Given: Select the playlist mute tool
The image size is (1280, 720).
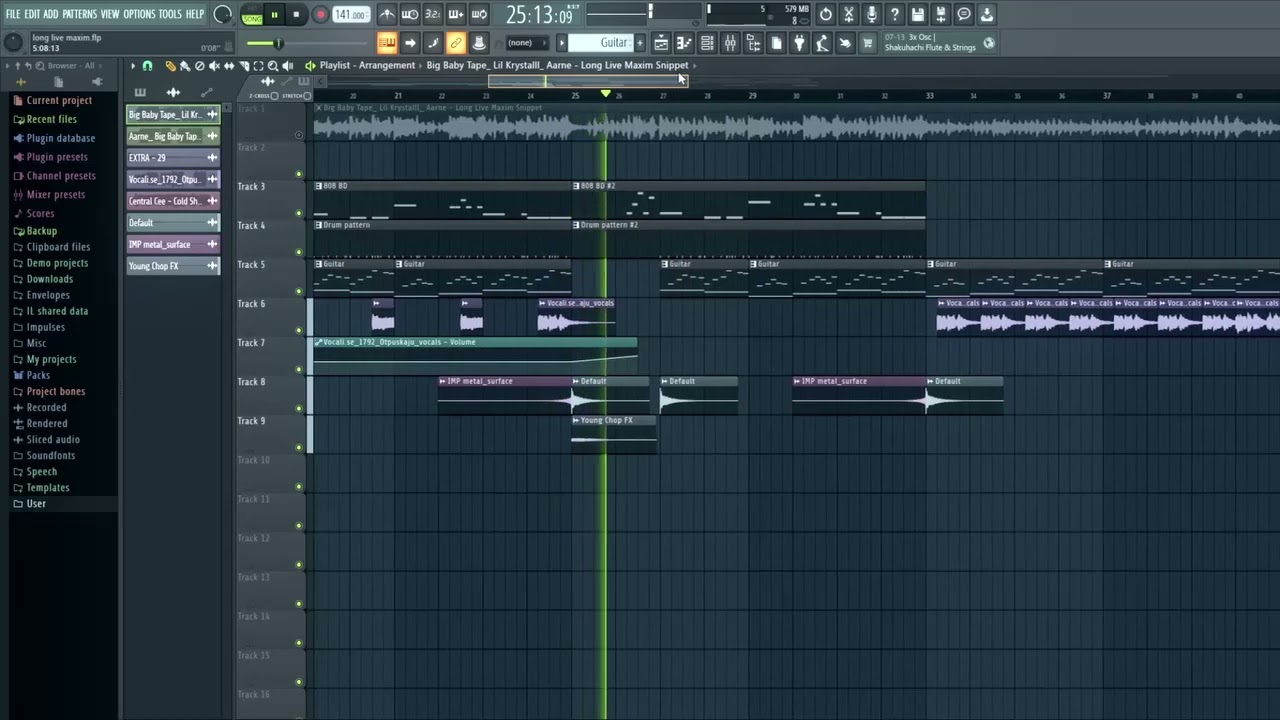Looking at the screenshot, I should pos(214,66).
